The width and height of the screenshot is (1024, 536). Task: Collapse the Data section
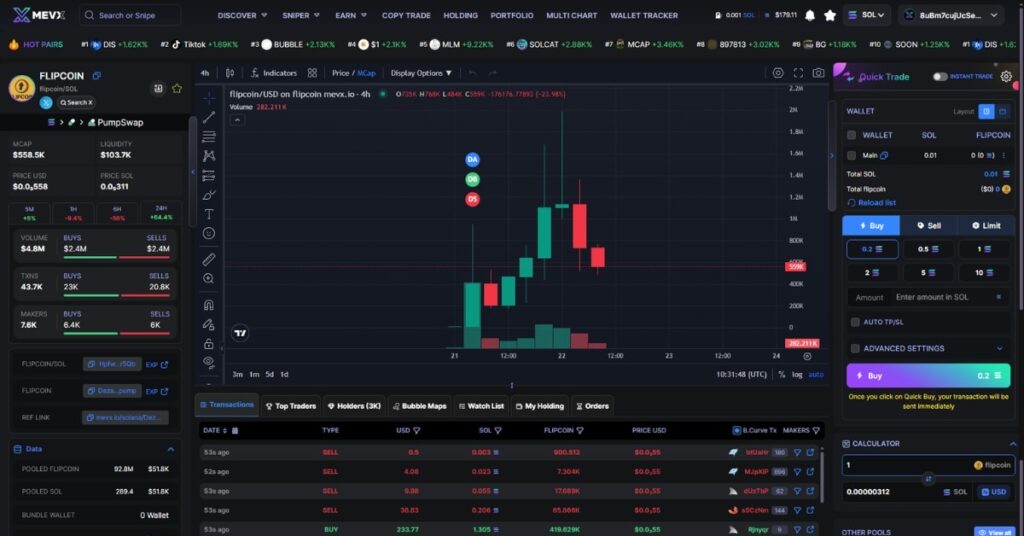pos(171,449)
